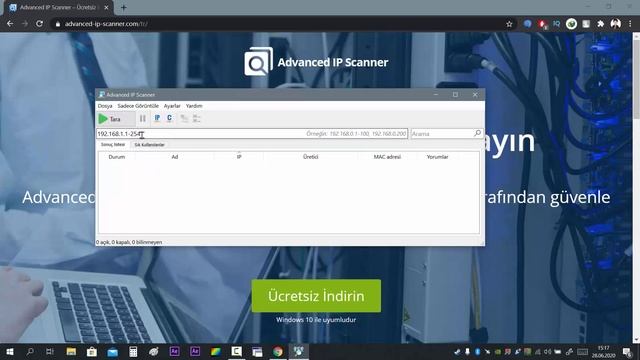
Task: Open the first After Effects taskbar icon
Action: click(174, 351)
